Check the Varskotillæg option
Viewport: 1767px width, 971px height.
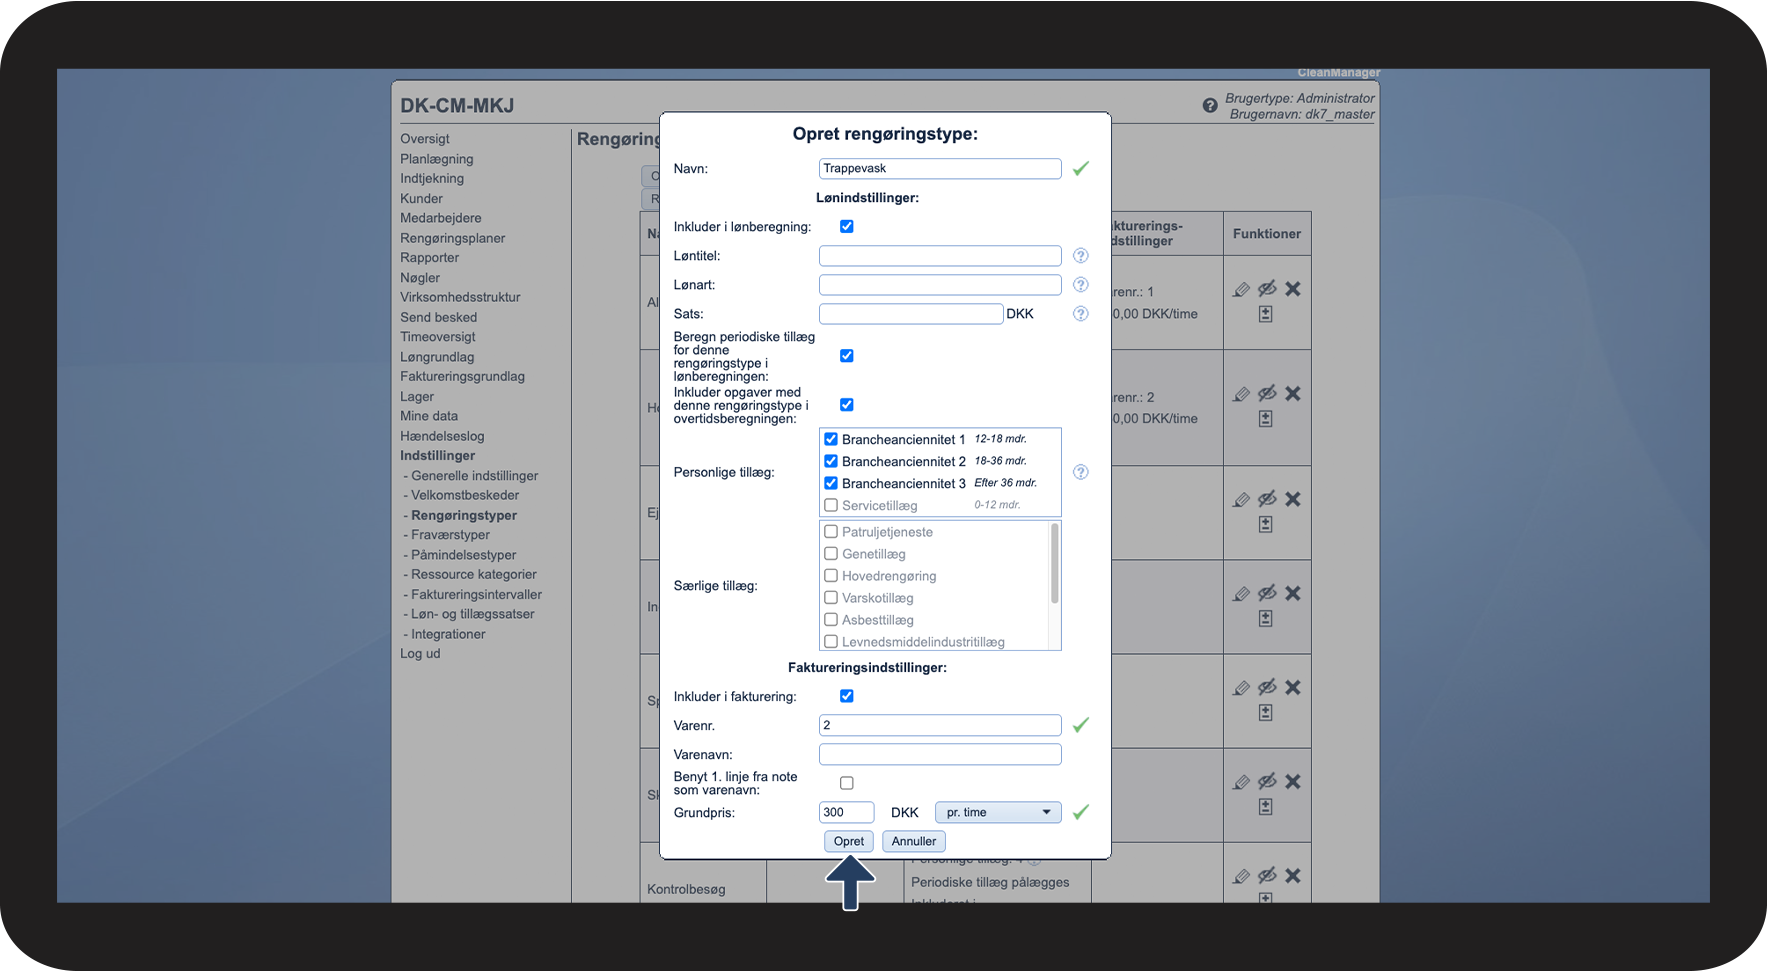coord(831,598)
